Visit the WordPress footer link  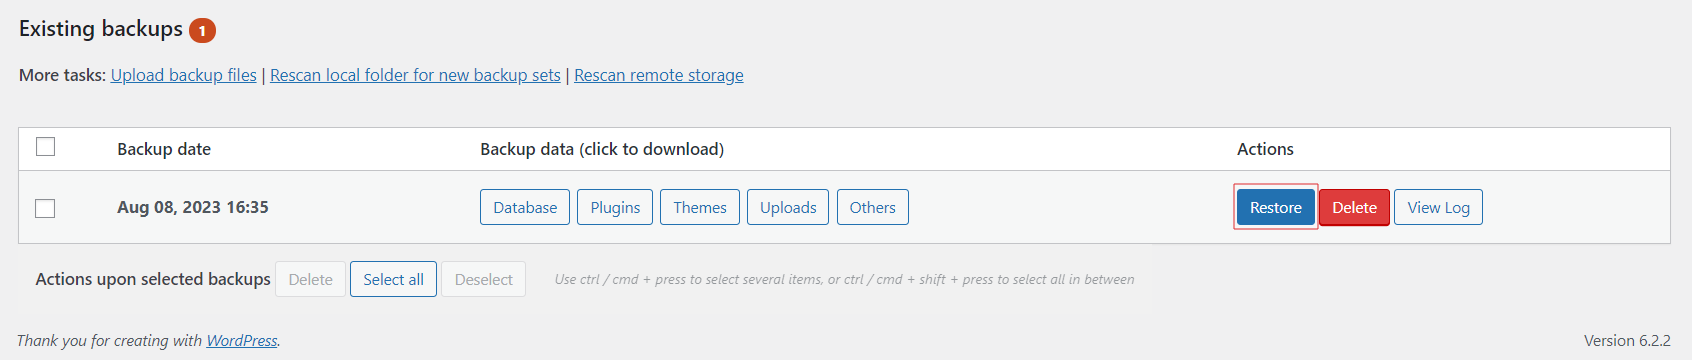[242, 340]
